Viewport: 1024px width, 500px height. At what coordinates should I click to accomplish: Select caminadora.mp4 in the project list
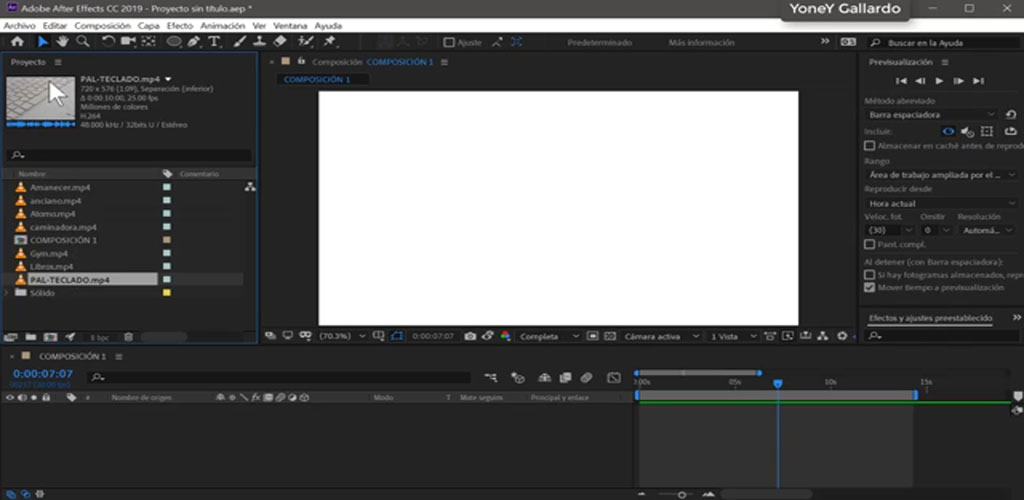pos(62,227)
